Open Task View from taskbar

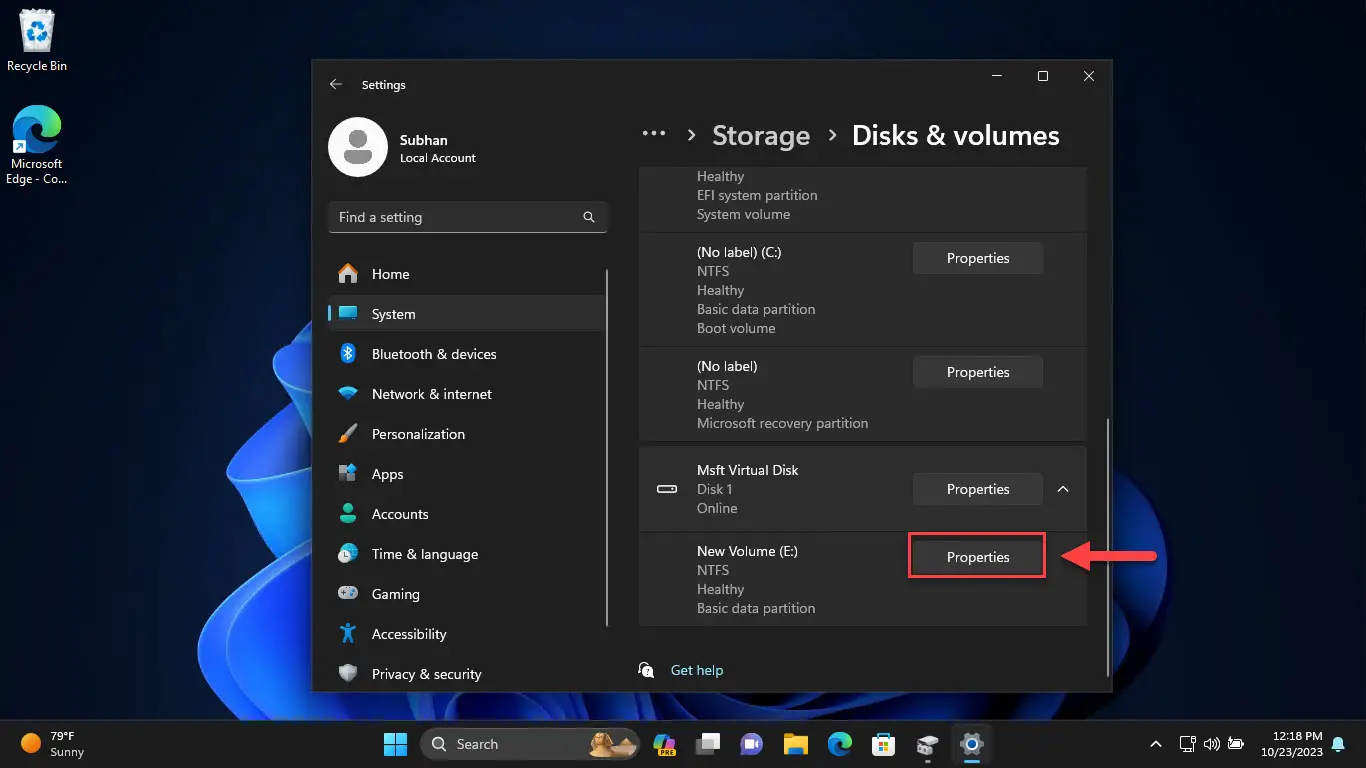click(x=709, y=744)
